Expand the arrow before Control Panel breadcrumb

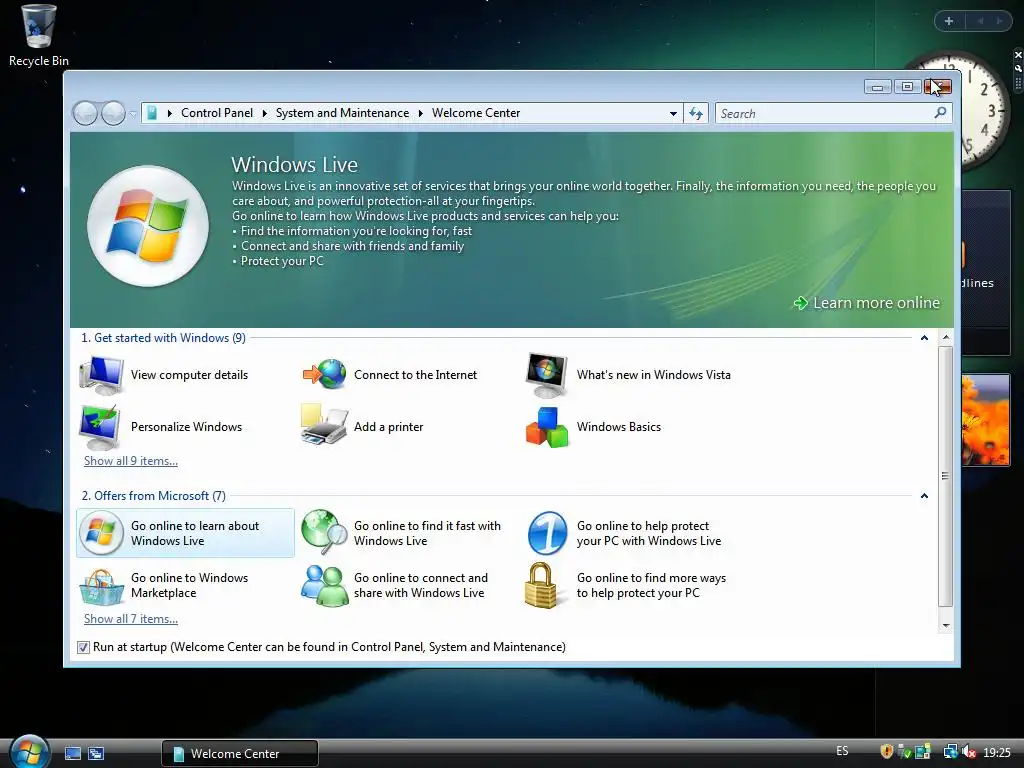pyautogui.click(x=169, y=113)
